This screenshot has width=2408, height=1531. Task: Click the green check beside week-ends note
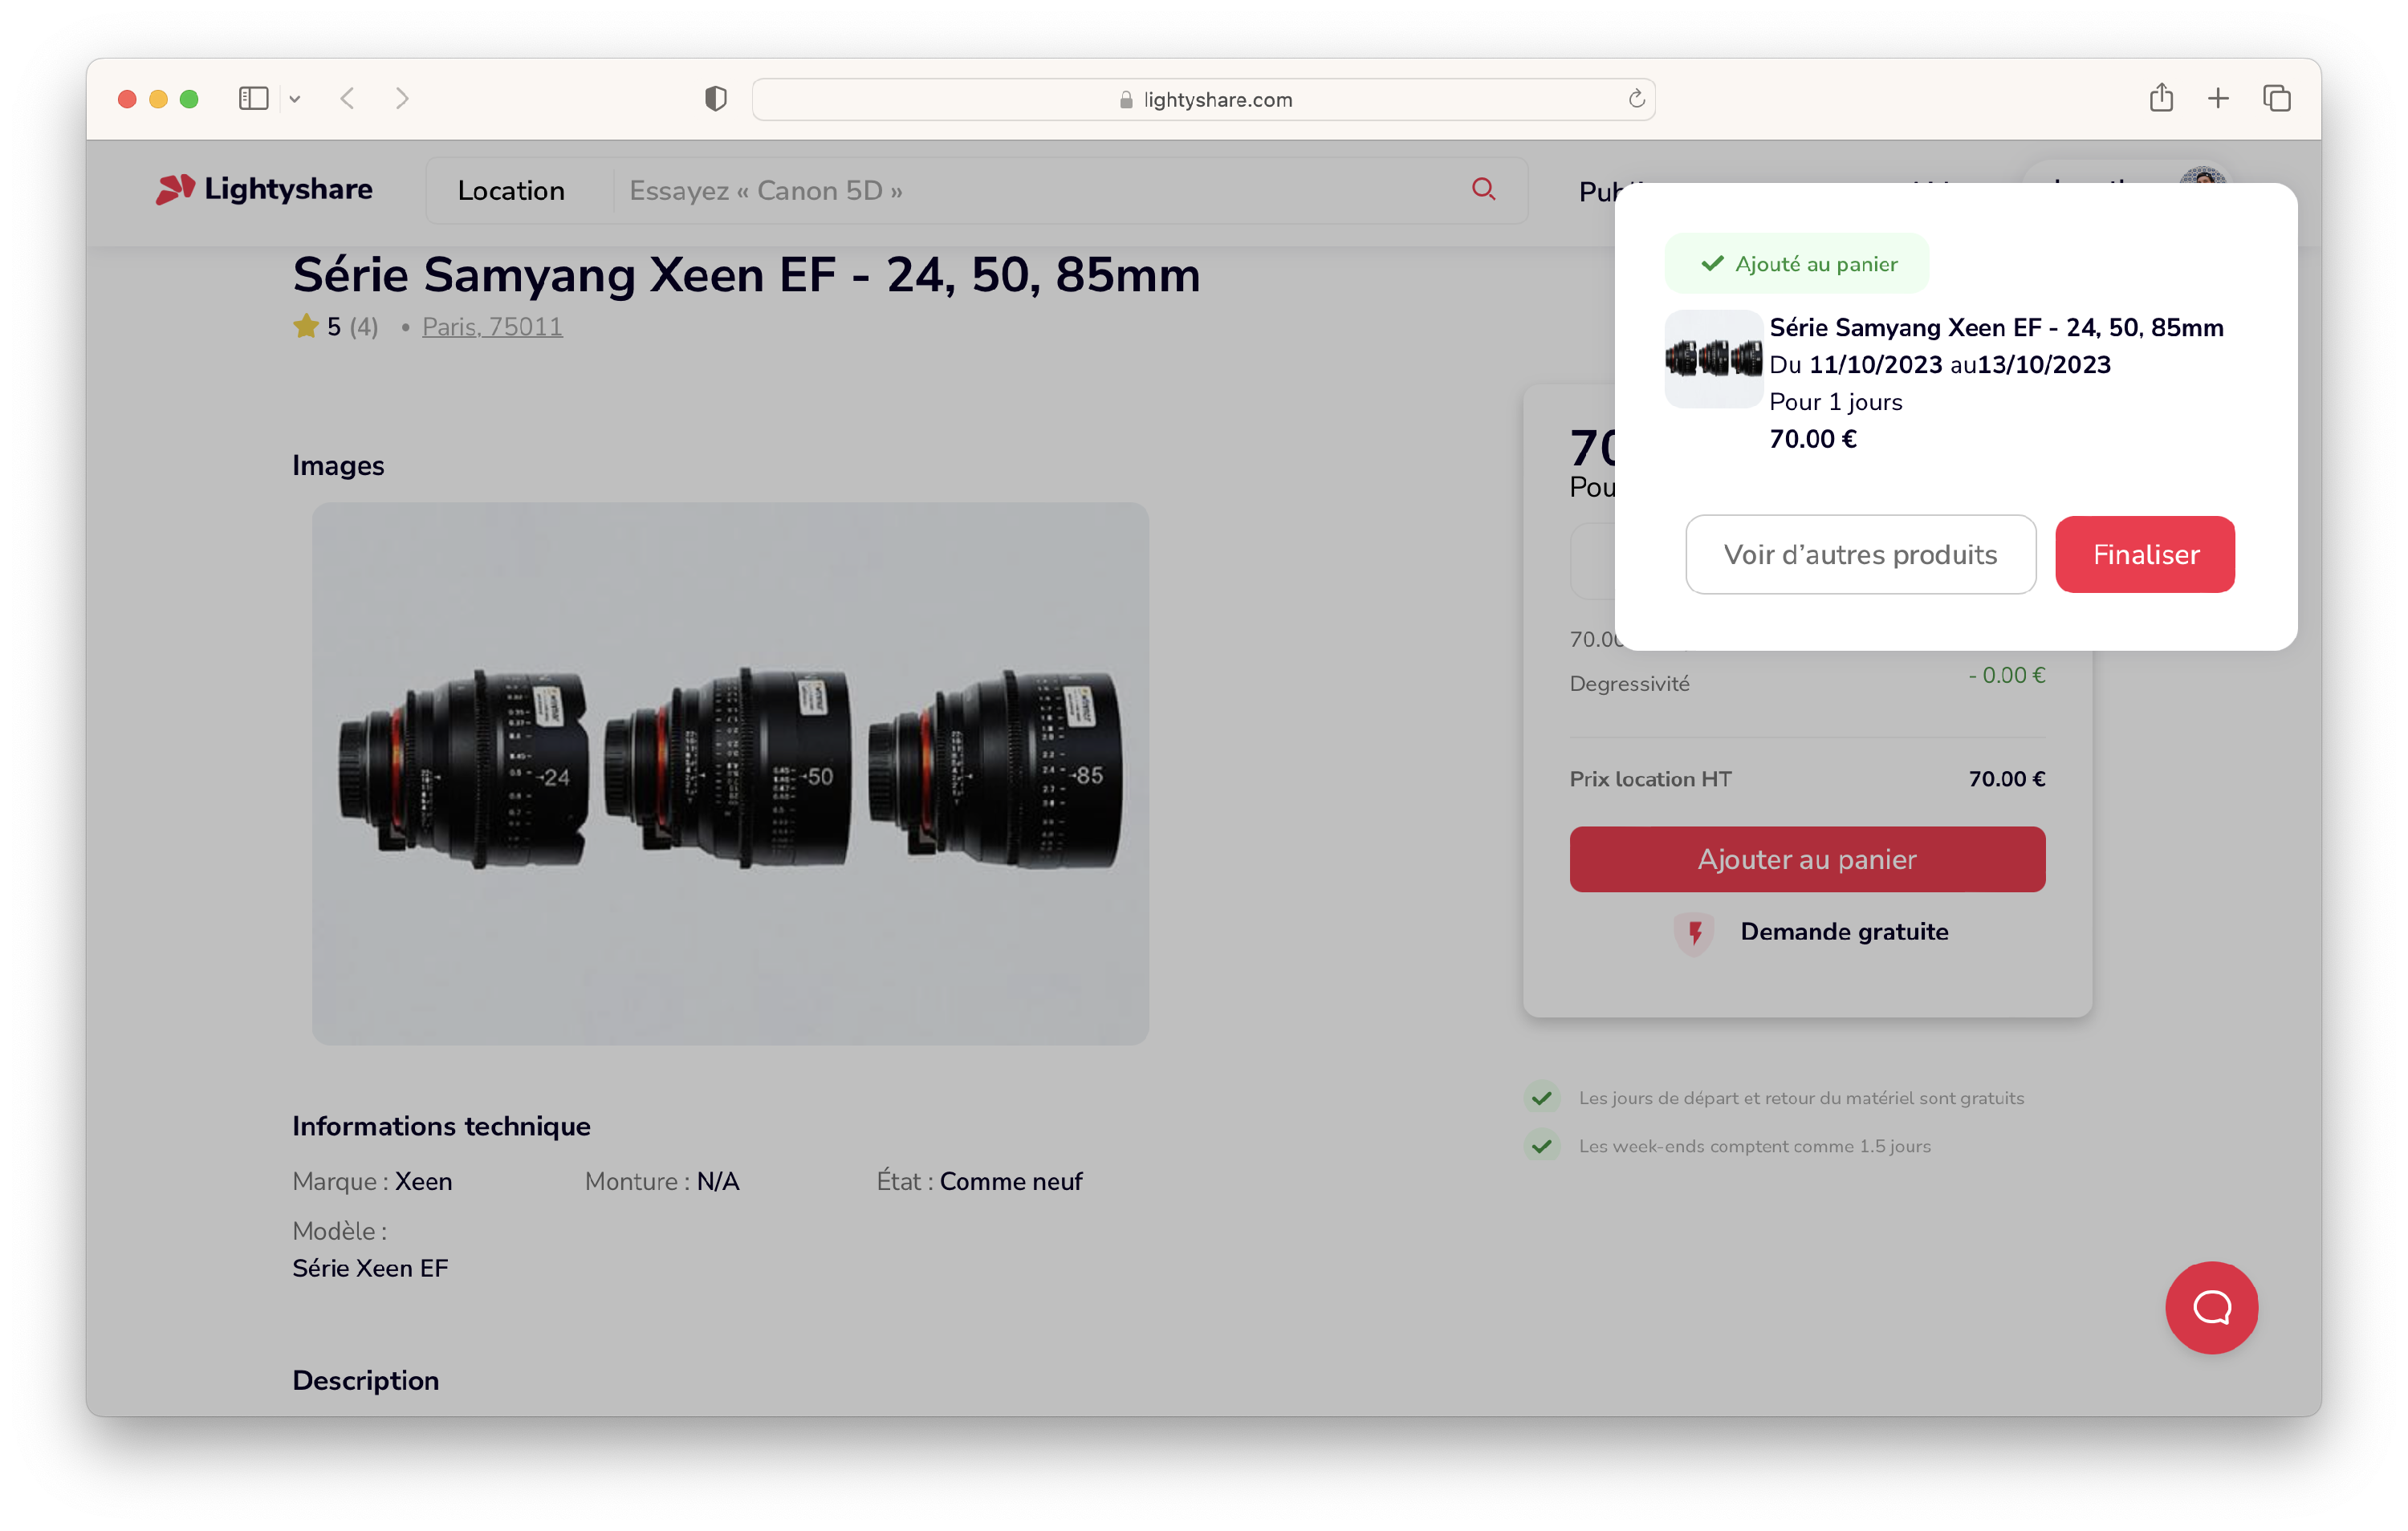[x=1542, y=1146]
